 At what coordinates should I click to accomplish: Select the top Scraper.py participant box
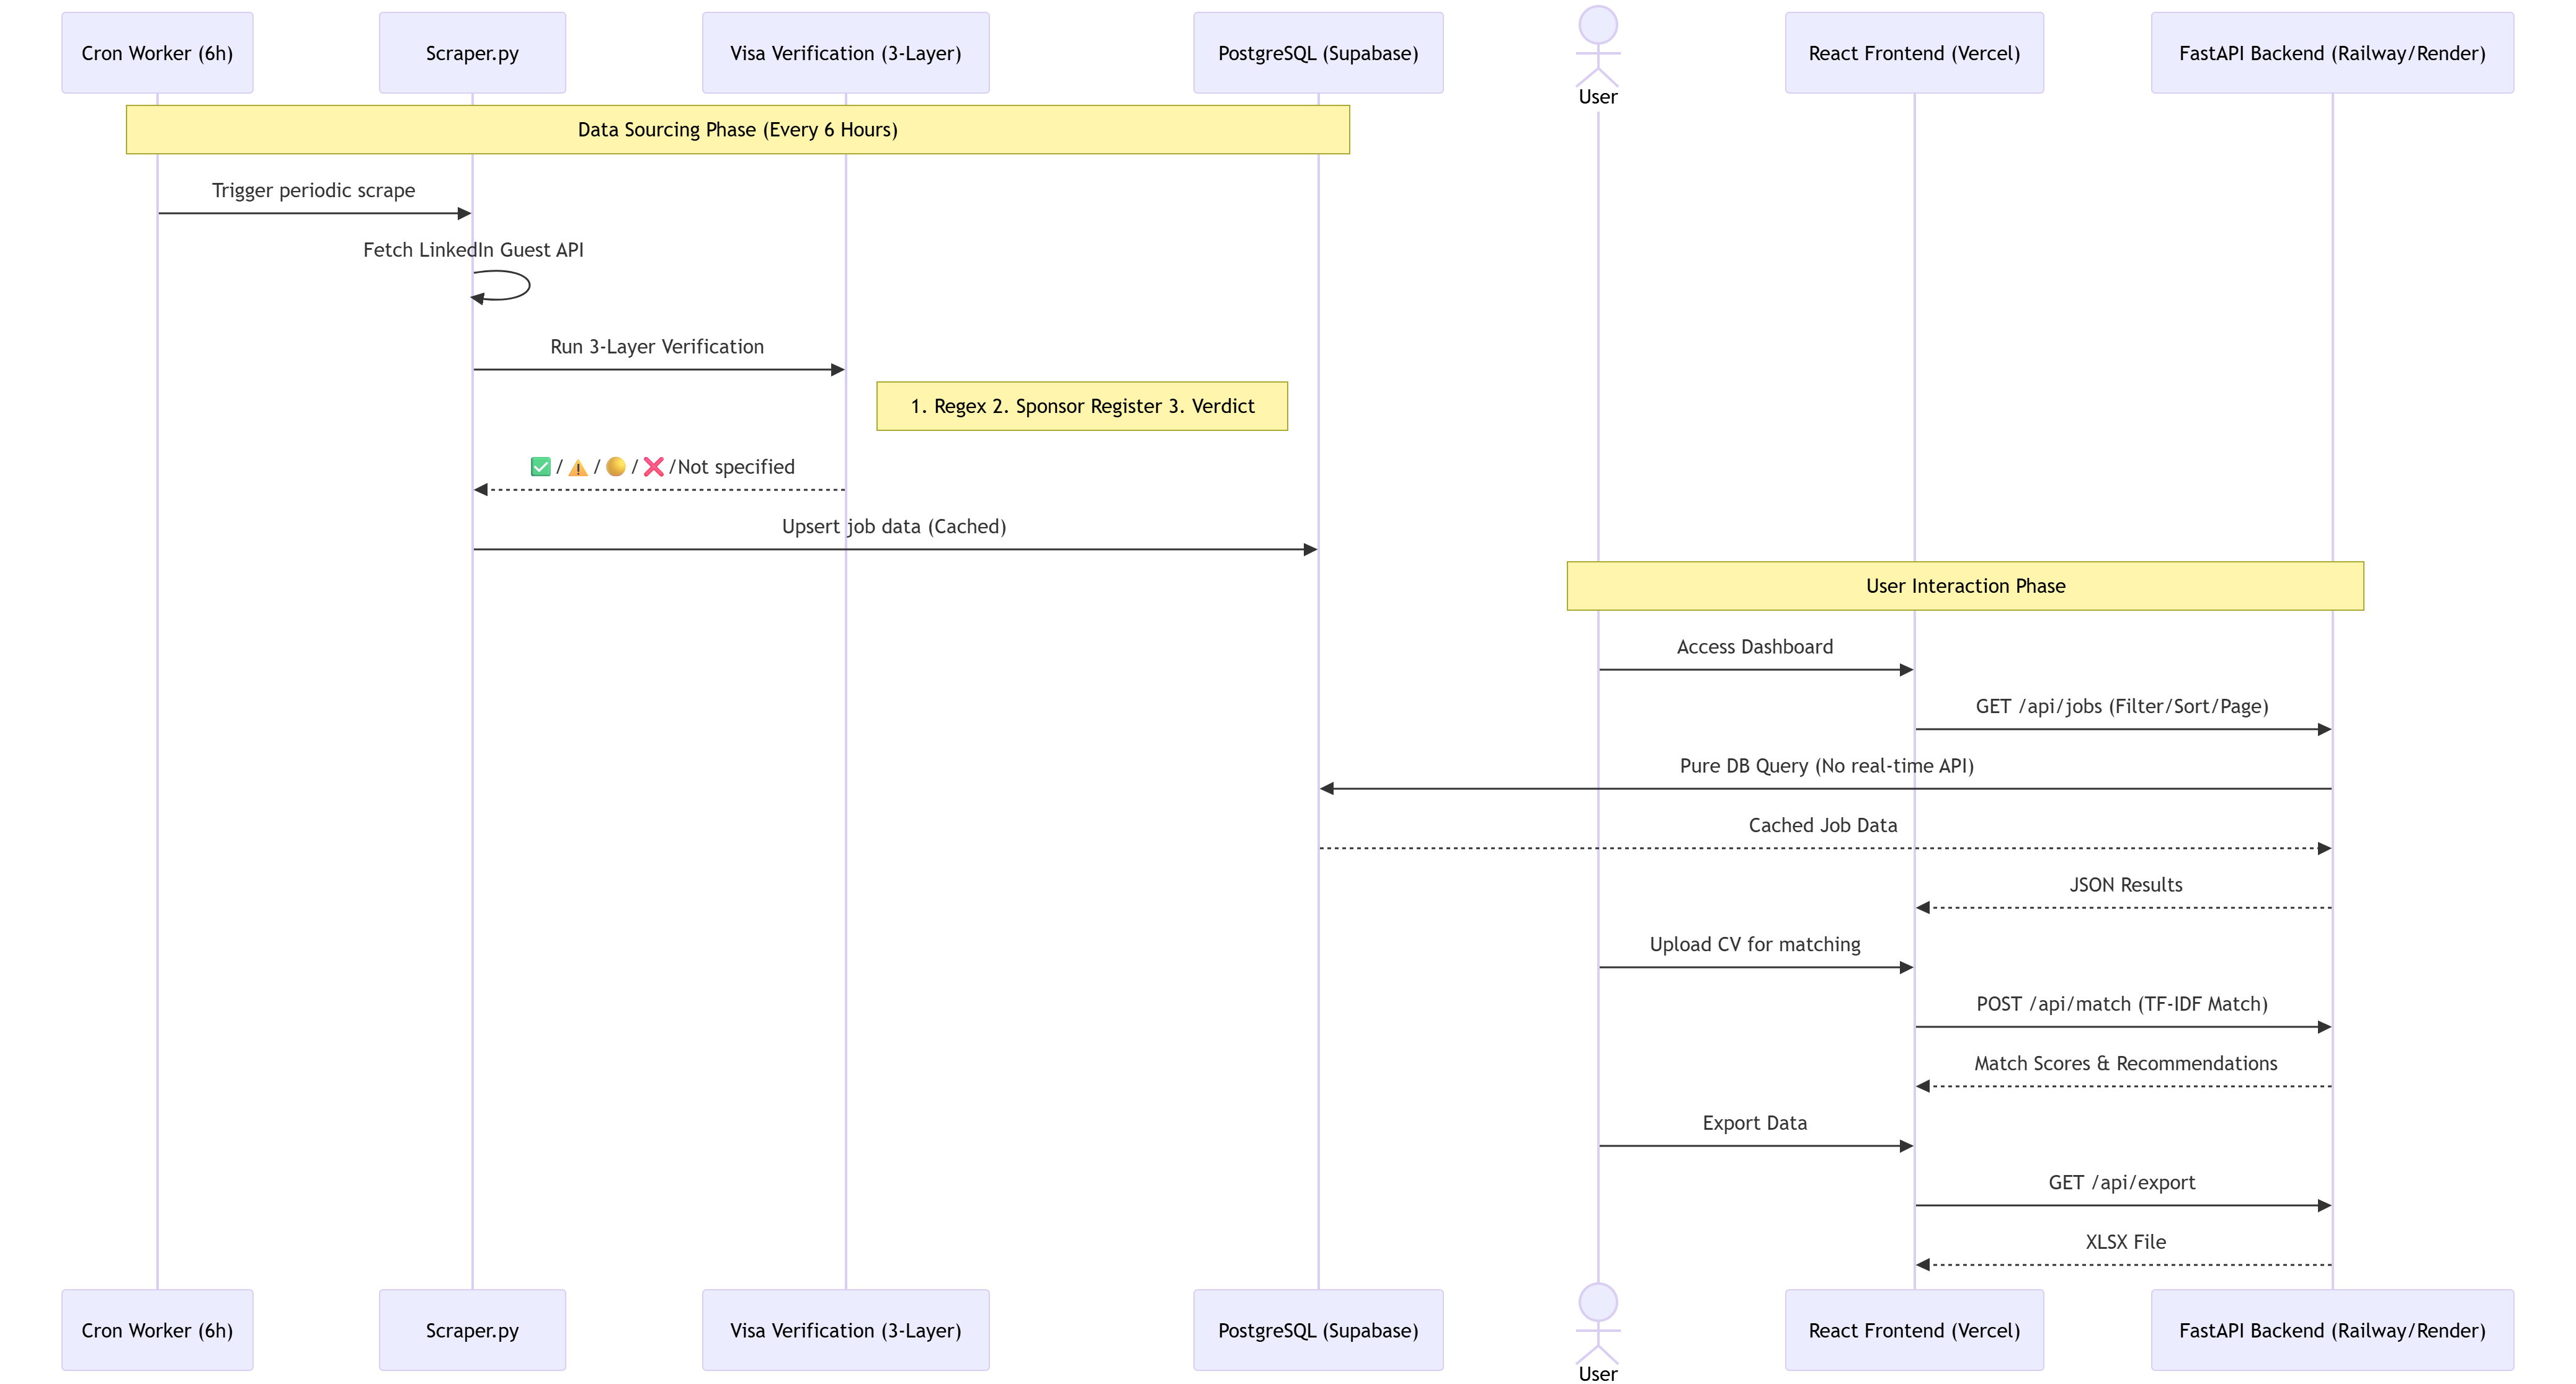coord(472,53)
